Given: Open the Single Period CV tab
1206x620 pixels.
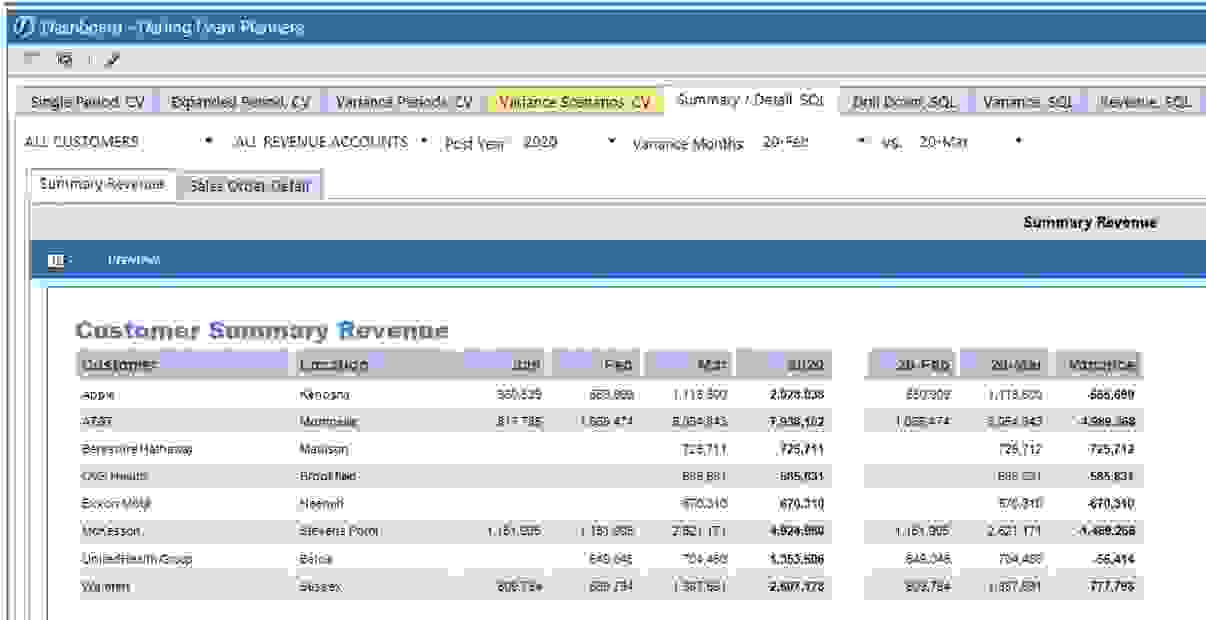Looking at the screenshot, I should point(88,102).
